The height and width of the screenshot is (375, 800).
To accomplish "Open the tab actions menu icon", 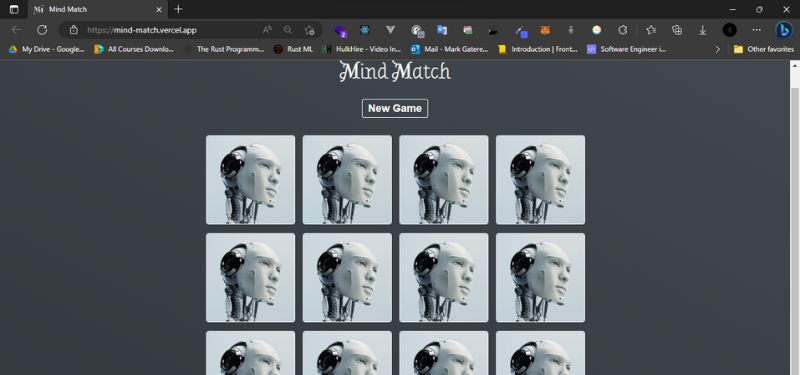I will pos(14,9).
